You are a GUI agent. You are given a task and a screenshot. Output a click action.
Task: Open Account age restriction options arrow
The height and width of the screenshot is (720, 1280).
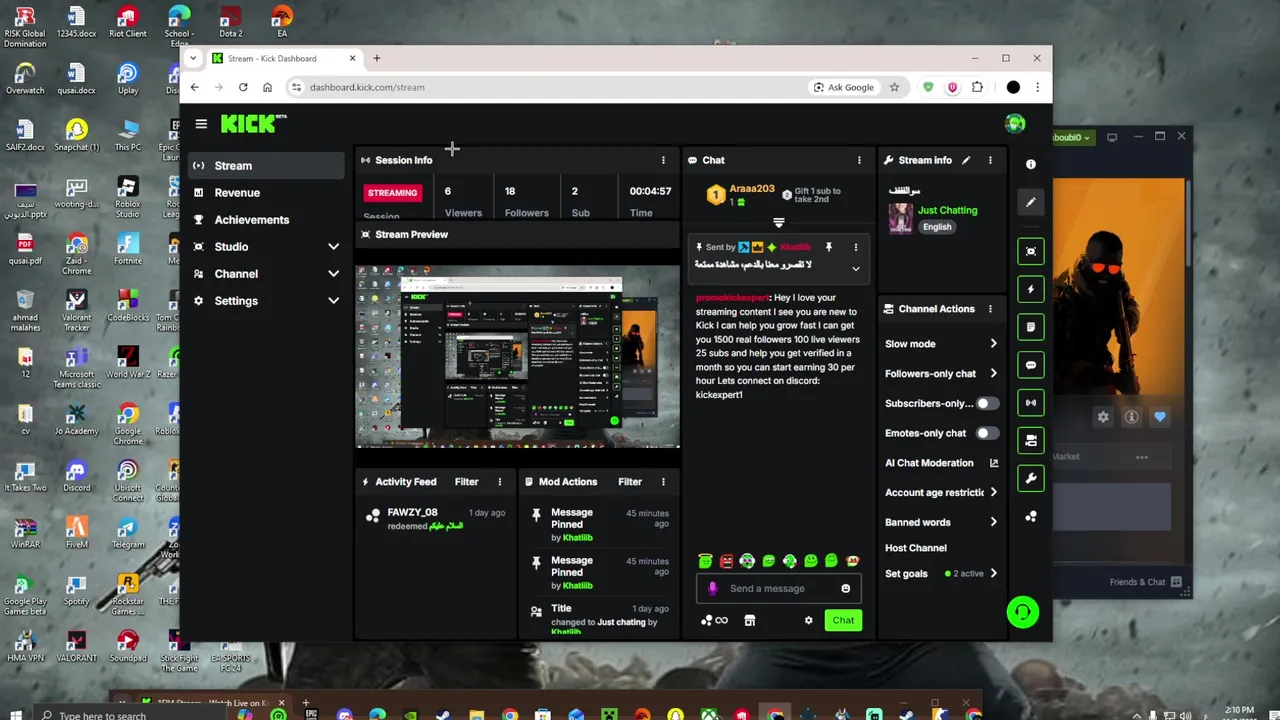[x=993, y=493]
